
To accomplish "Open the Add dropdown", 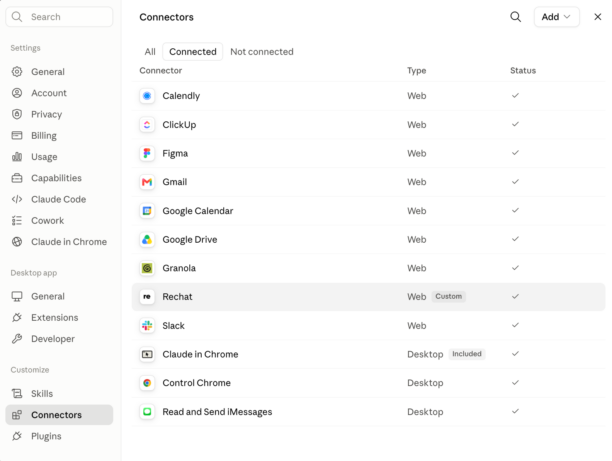I will point(557,17).
